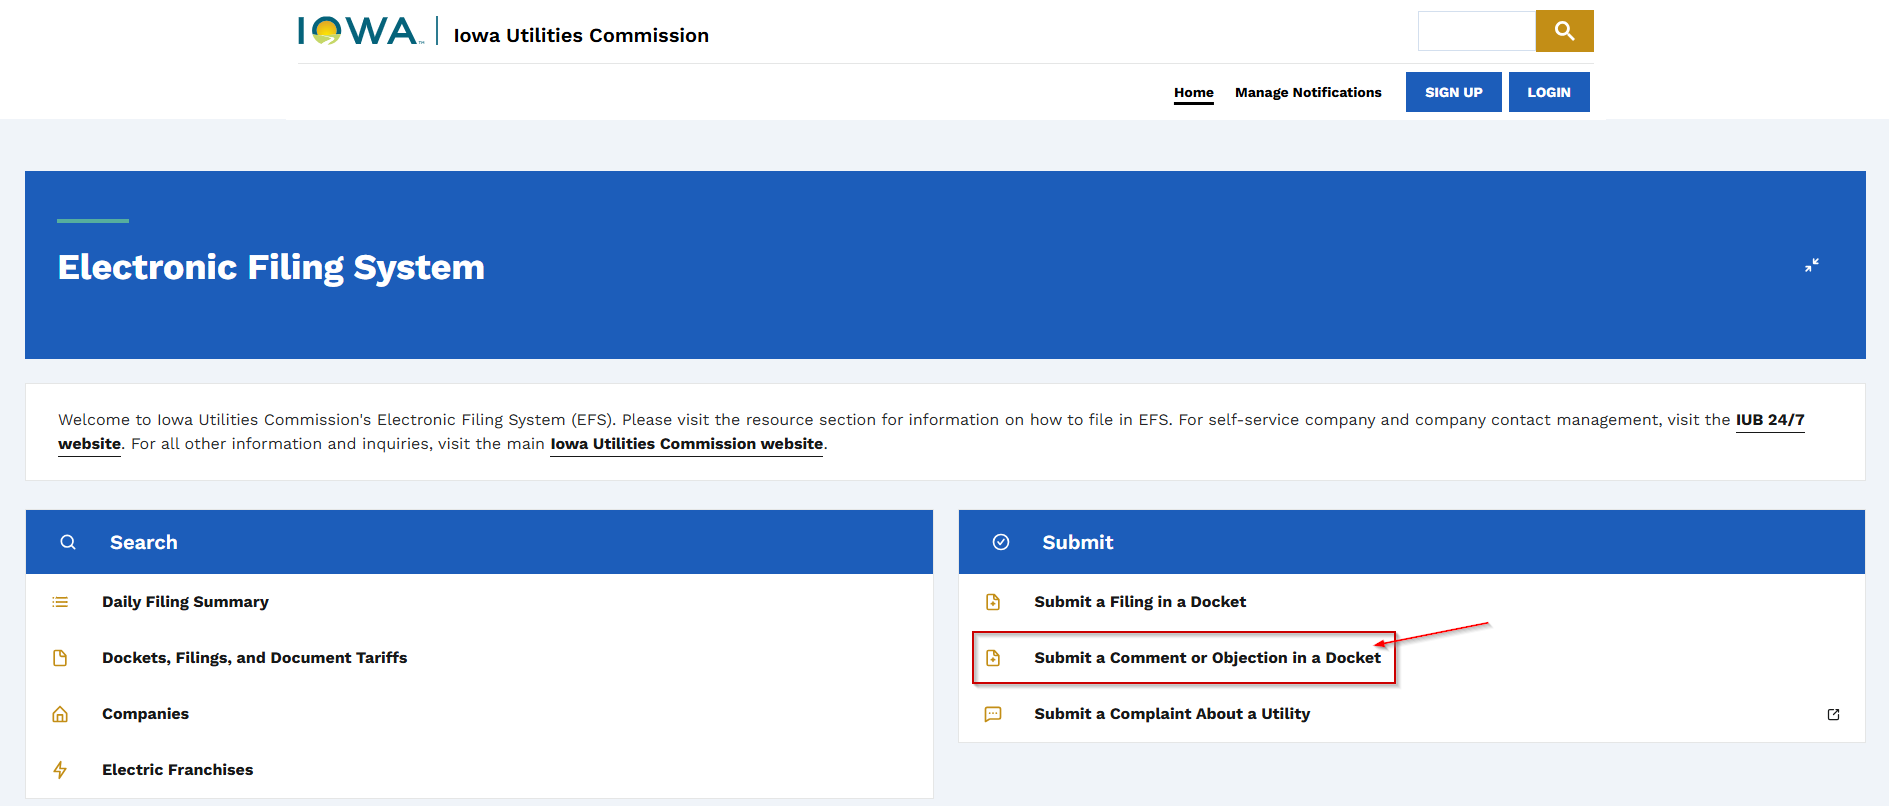Select Submit a Comment or Objection in a Docket
This screenshot has height=806, width=1889.
[x=1207, y=658]
